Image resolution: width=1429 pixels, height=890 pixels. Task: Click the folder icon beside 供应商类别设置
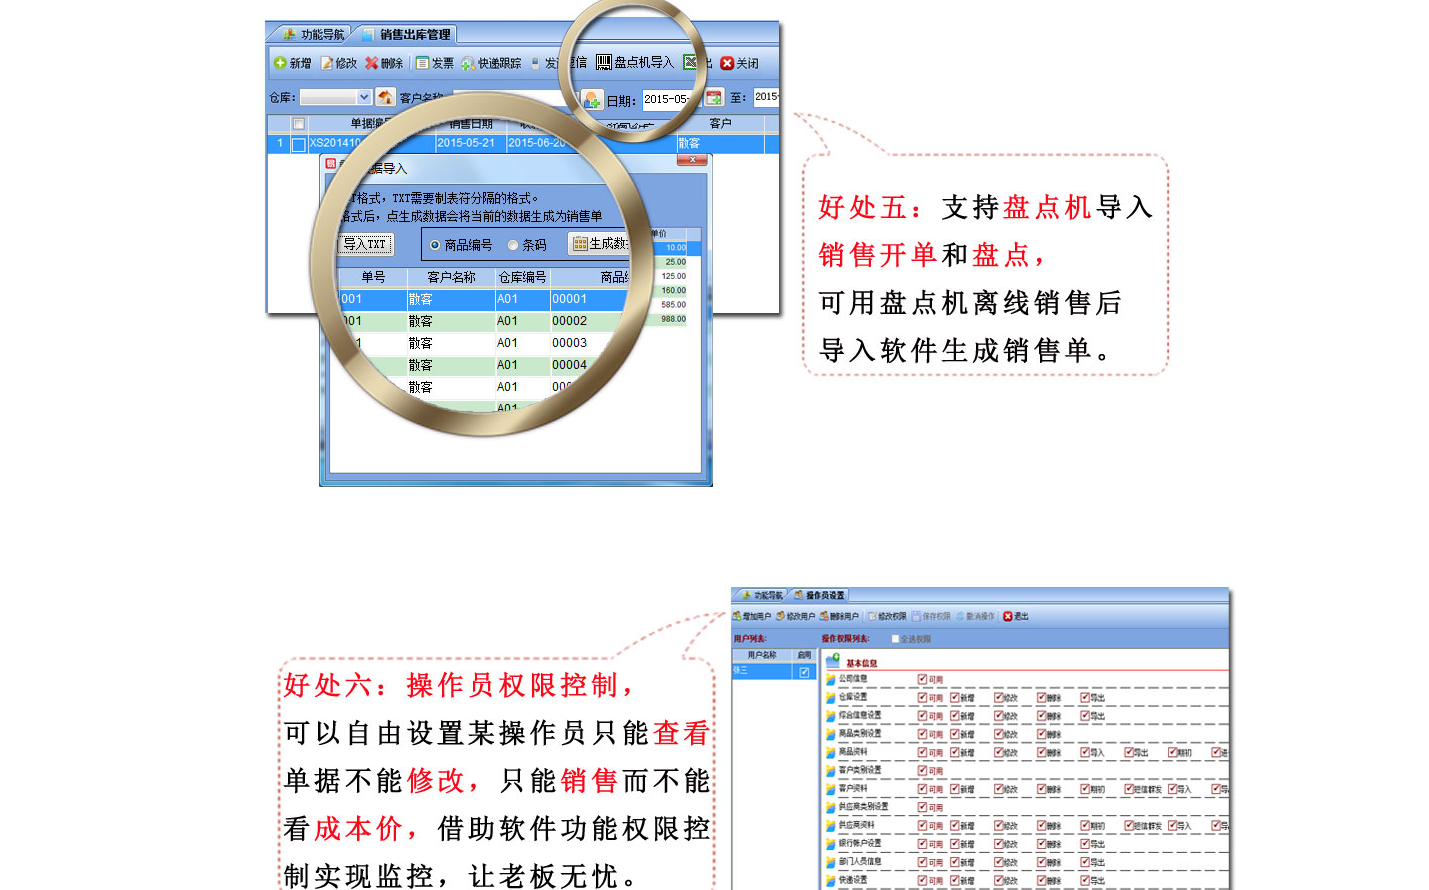(830, 807)
